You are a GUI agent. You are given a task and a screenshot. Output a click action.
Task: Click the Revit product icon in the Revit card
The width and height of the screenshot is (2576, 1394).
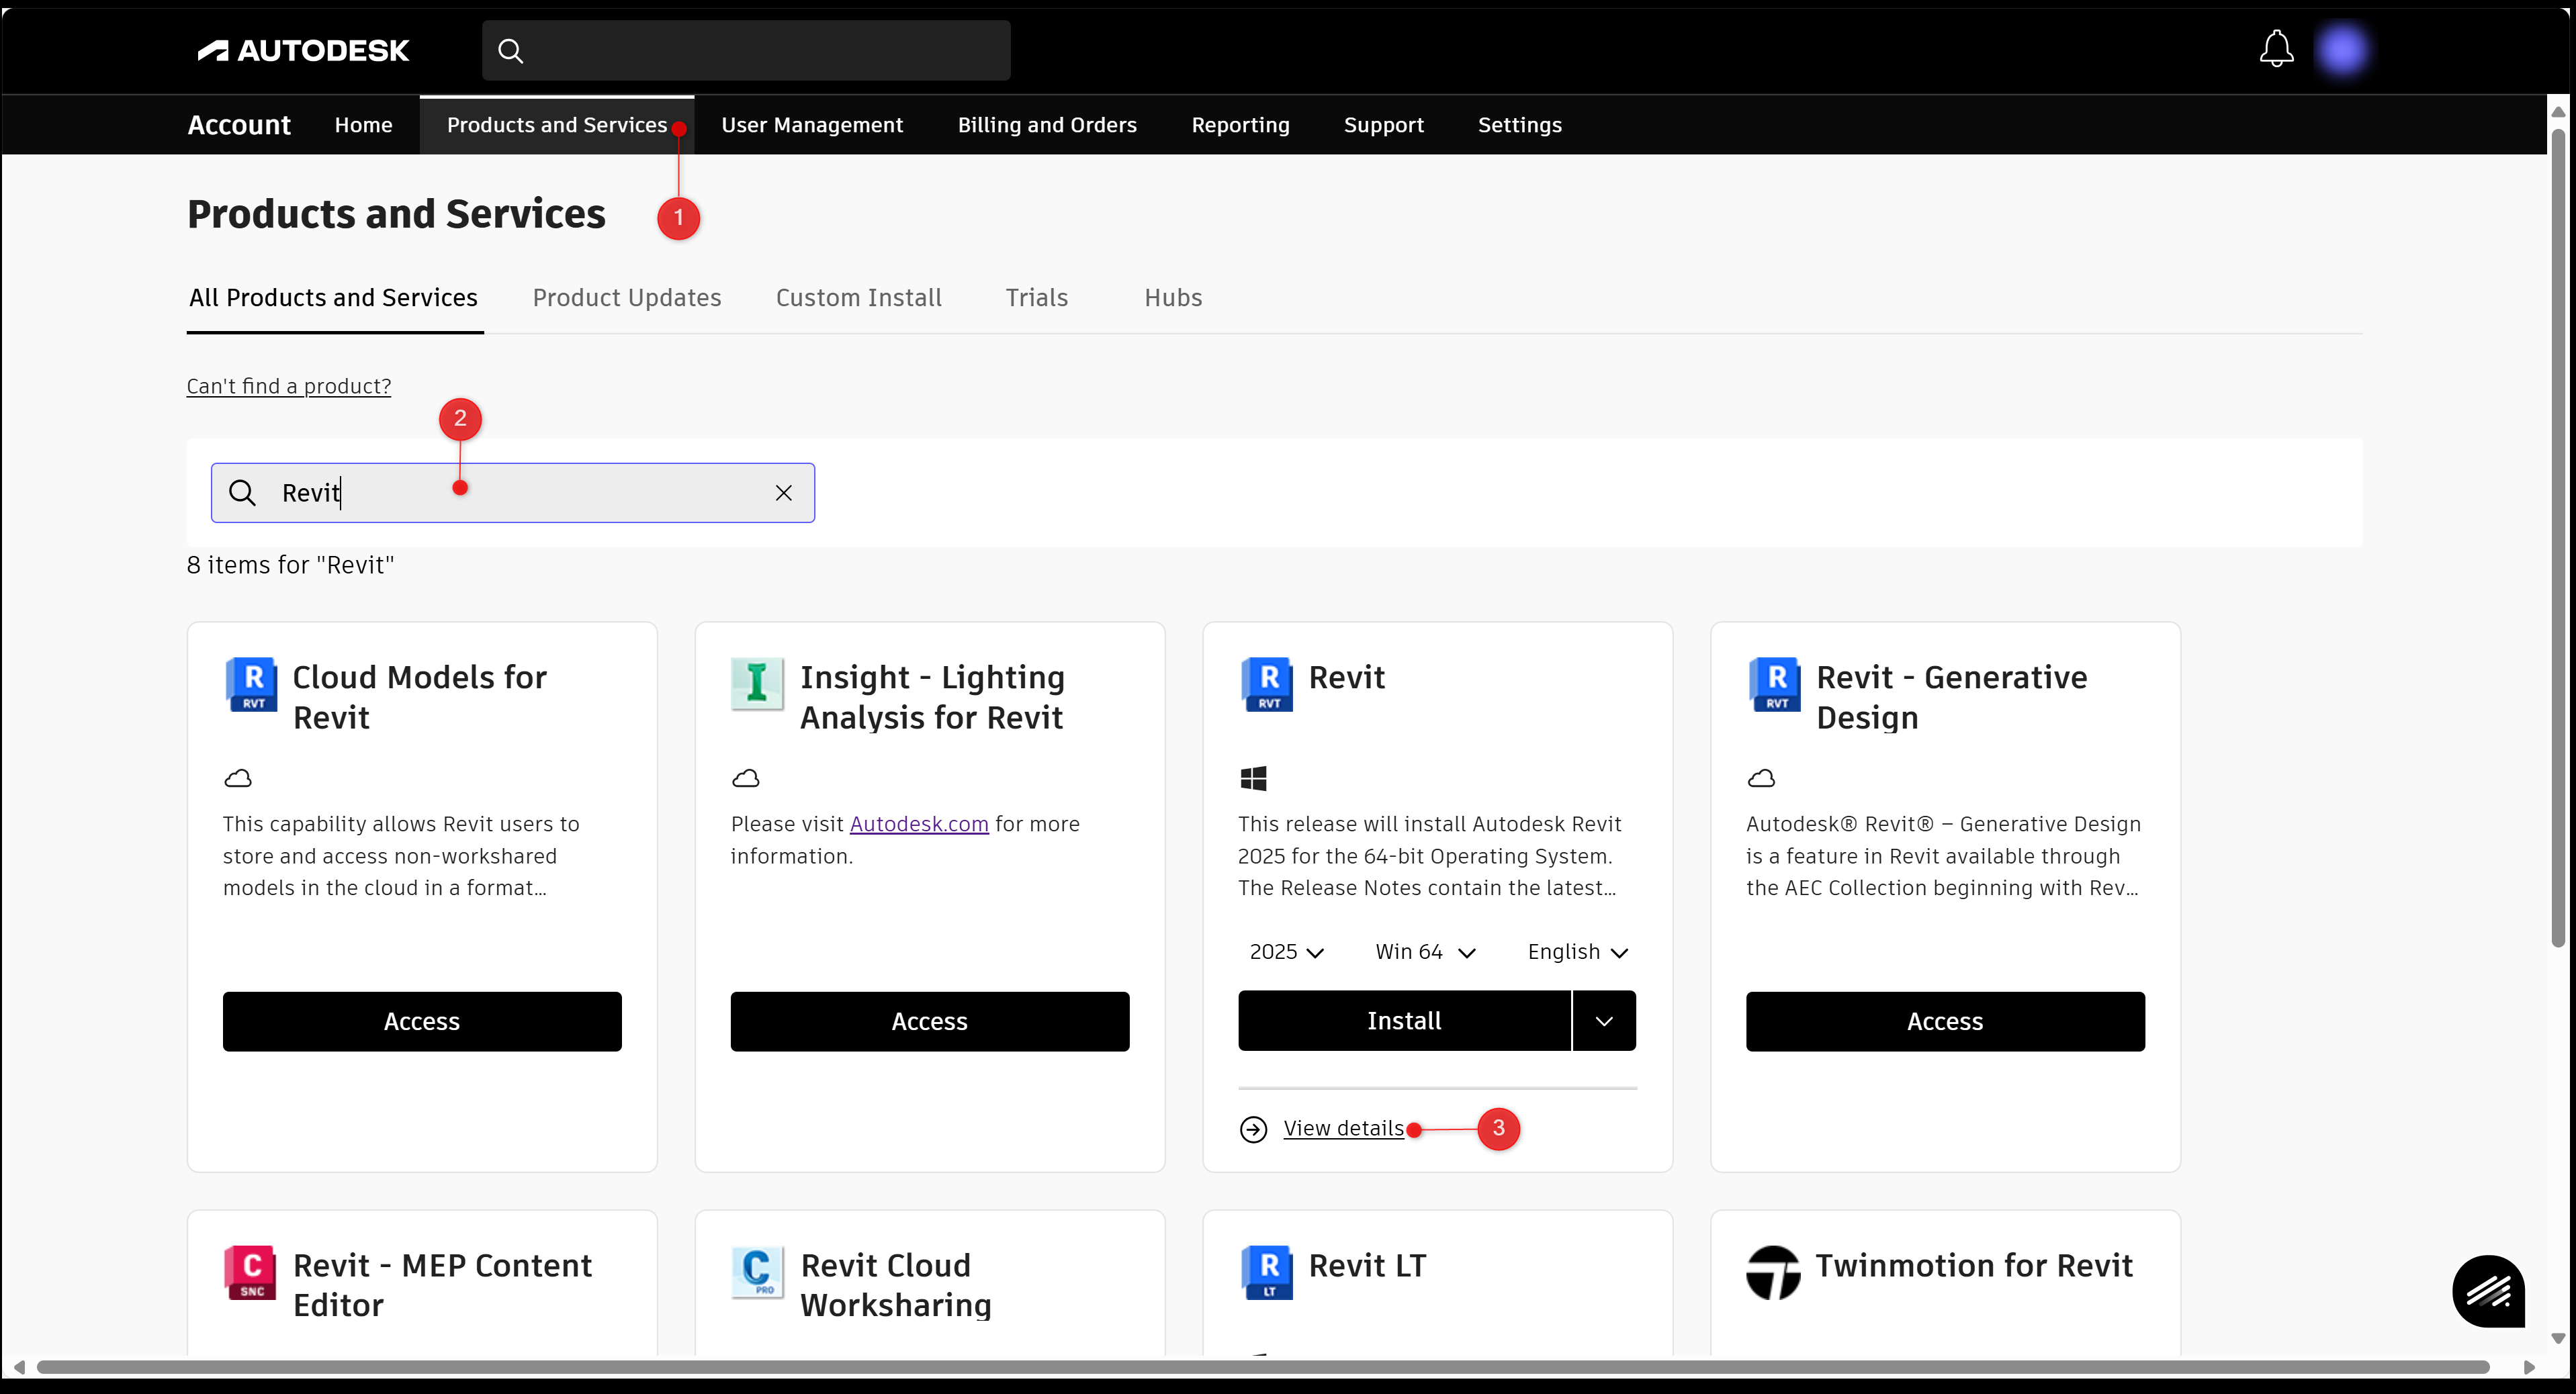(x=1268, y=684)
